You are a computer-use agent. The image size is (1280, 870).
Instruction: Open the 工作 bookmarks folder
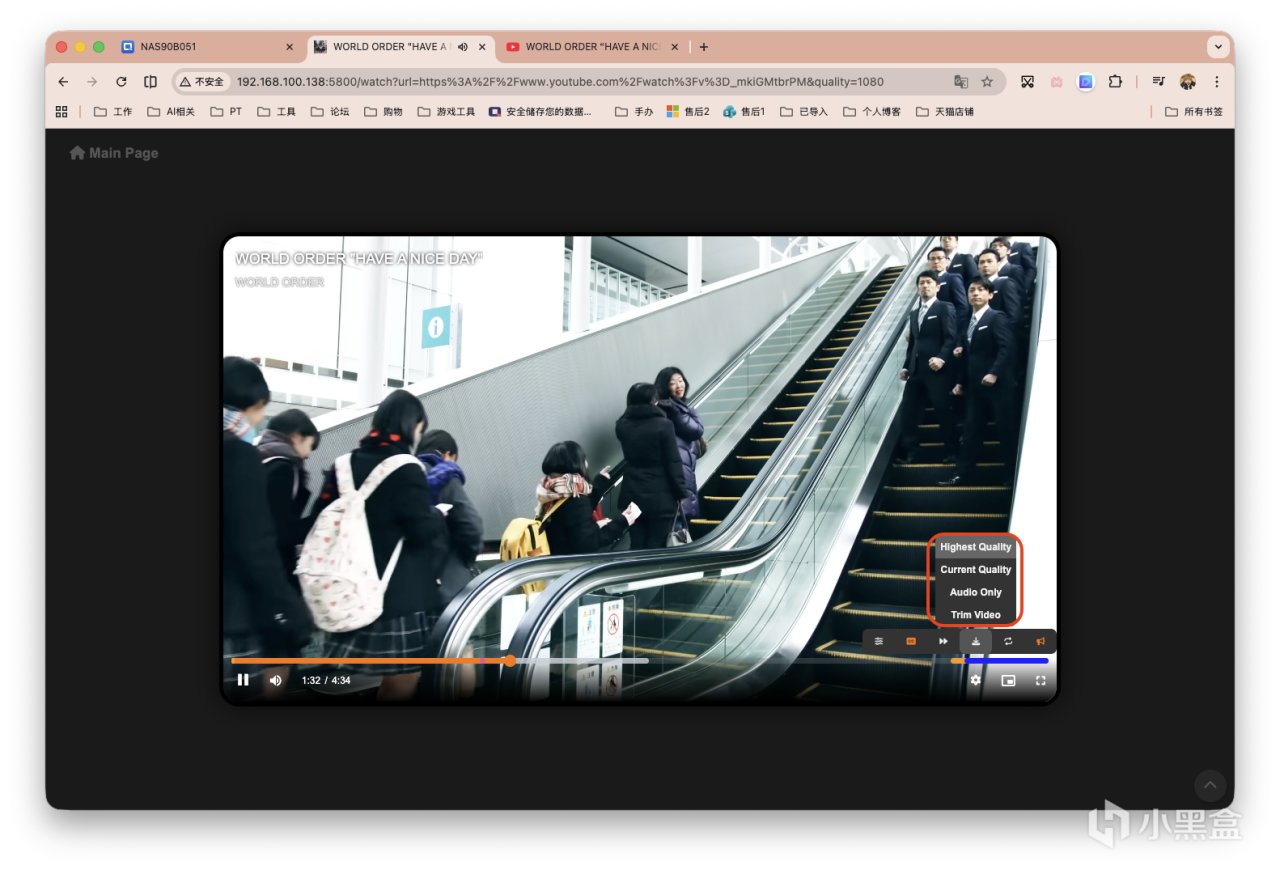tap(113, 112)
